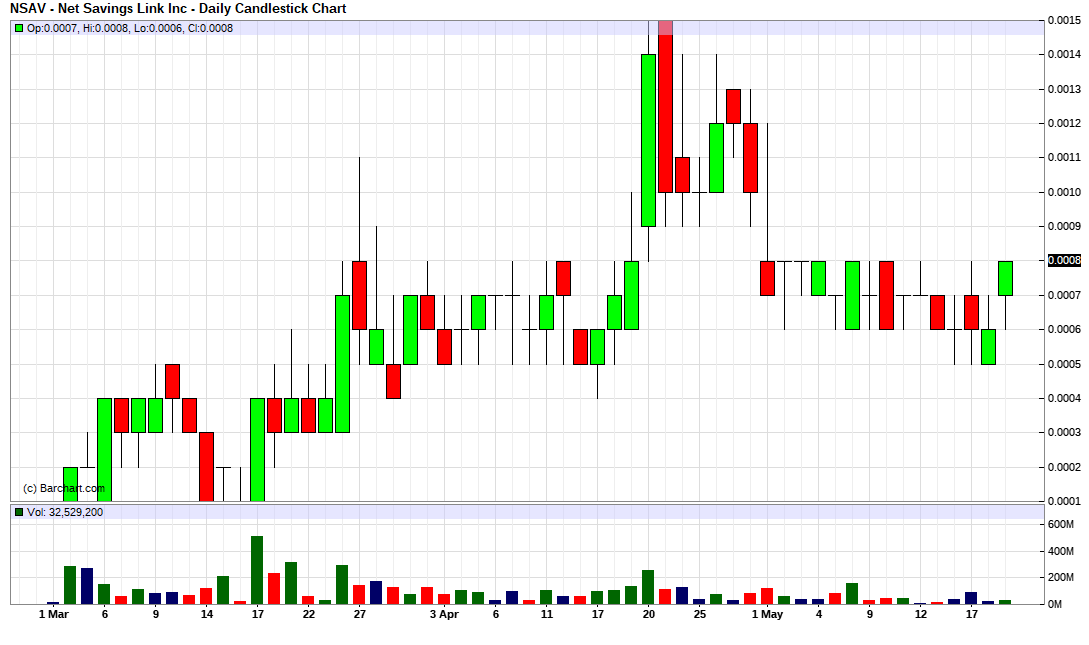Image resolution: width=1089 pixels, height=645 pixels.
Task: Click the 0.0006 price axis label
Action: [x=1064, y=329]
